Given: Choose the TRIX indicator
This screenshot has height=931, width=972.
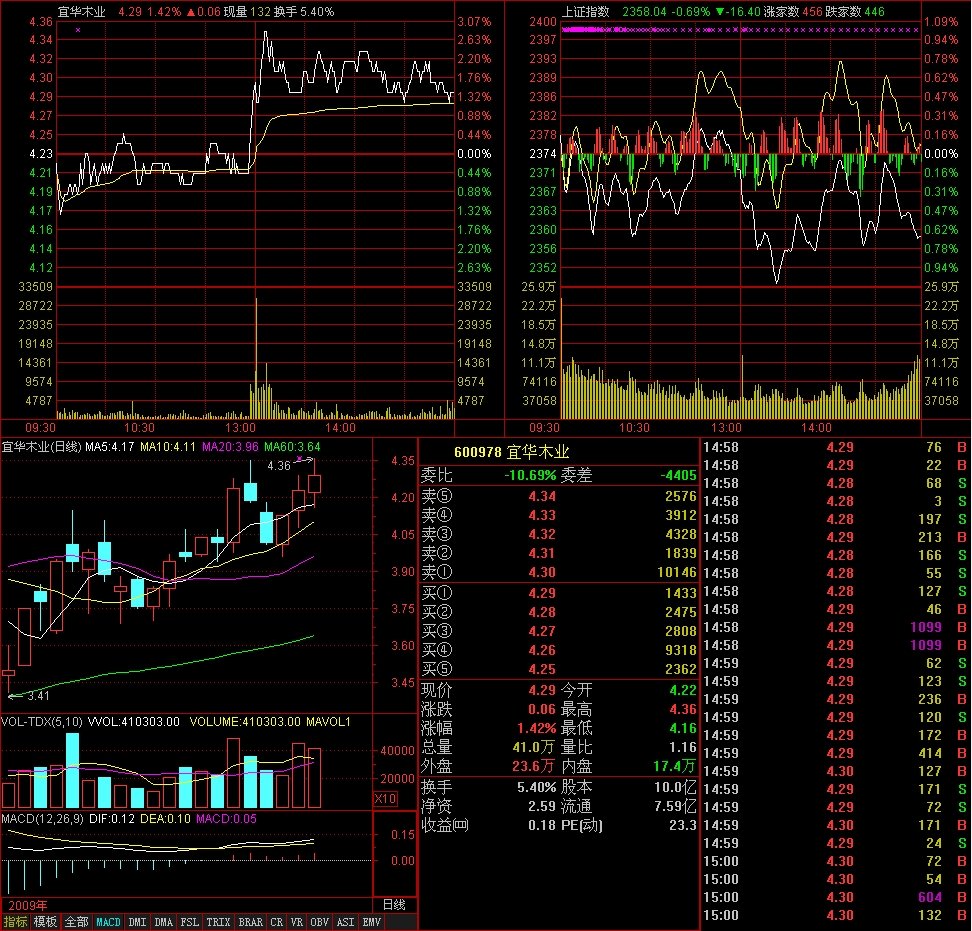Looking at the screenshot, I should (x=218, y=922).
